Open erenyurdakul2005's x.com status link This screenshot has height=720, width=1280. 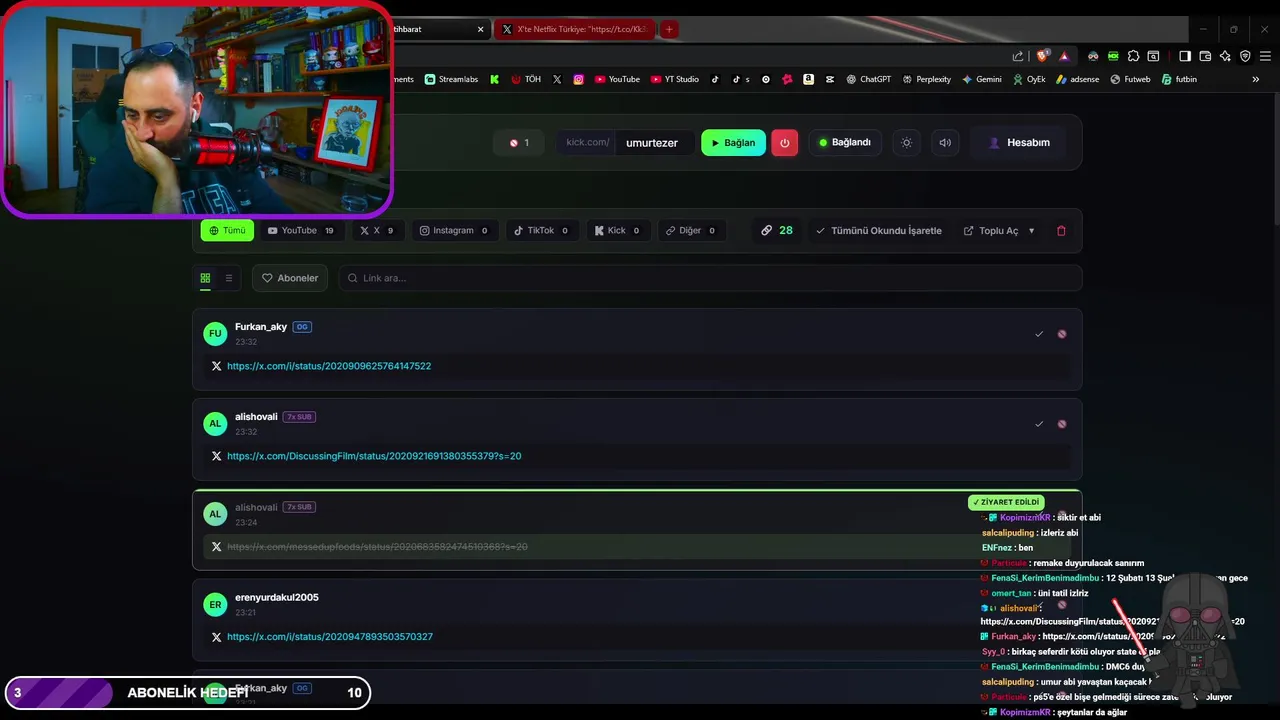330,637
